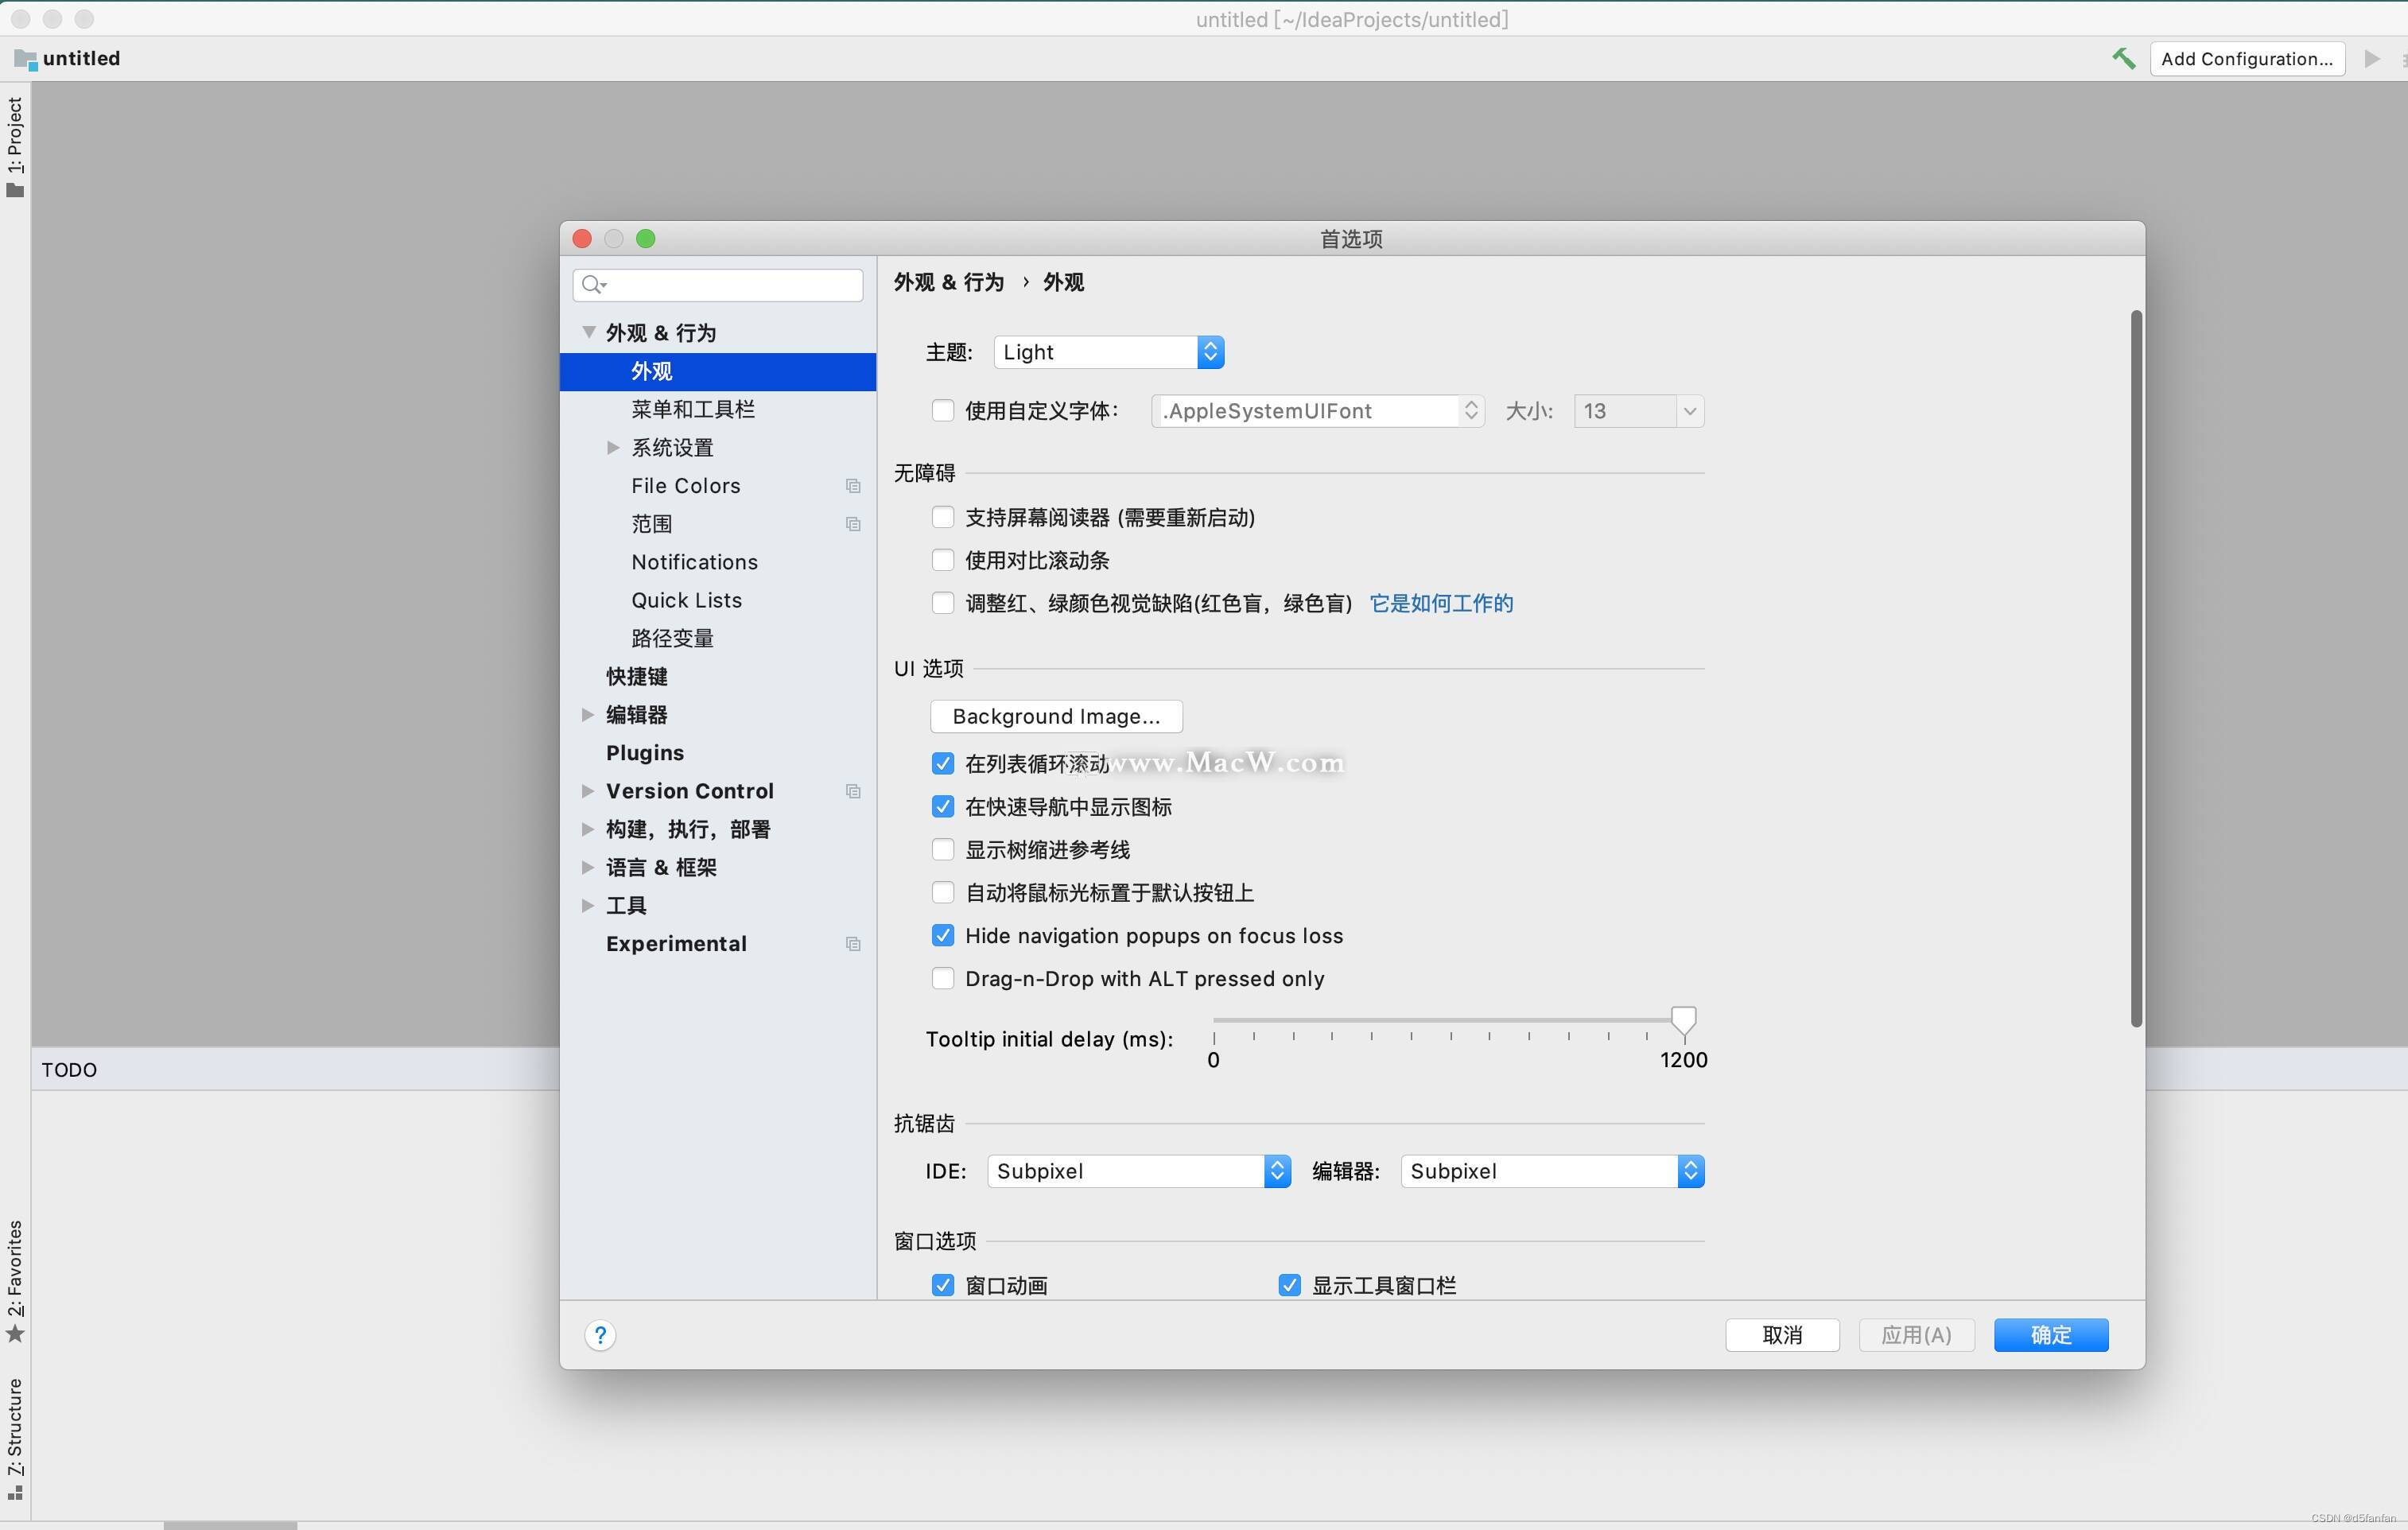Viewport: 2408px width, 1530px height.
Task: Enable 使用自定义字体 checkbox
Action: pyautogui.click(x=943, y=410)
